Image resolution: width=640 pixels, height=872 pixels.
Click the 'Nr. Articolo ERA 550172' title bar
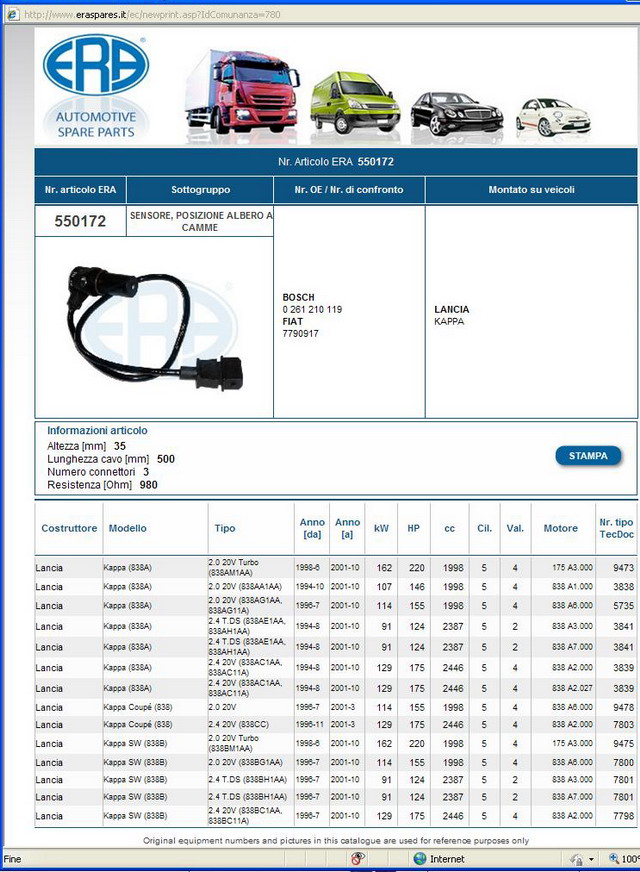(336, 162)
